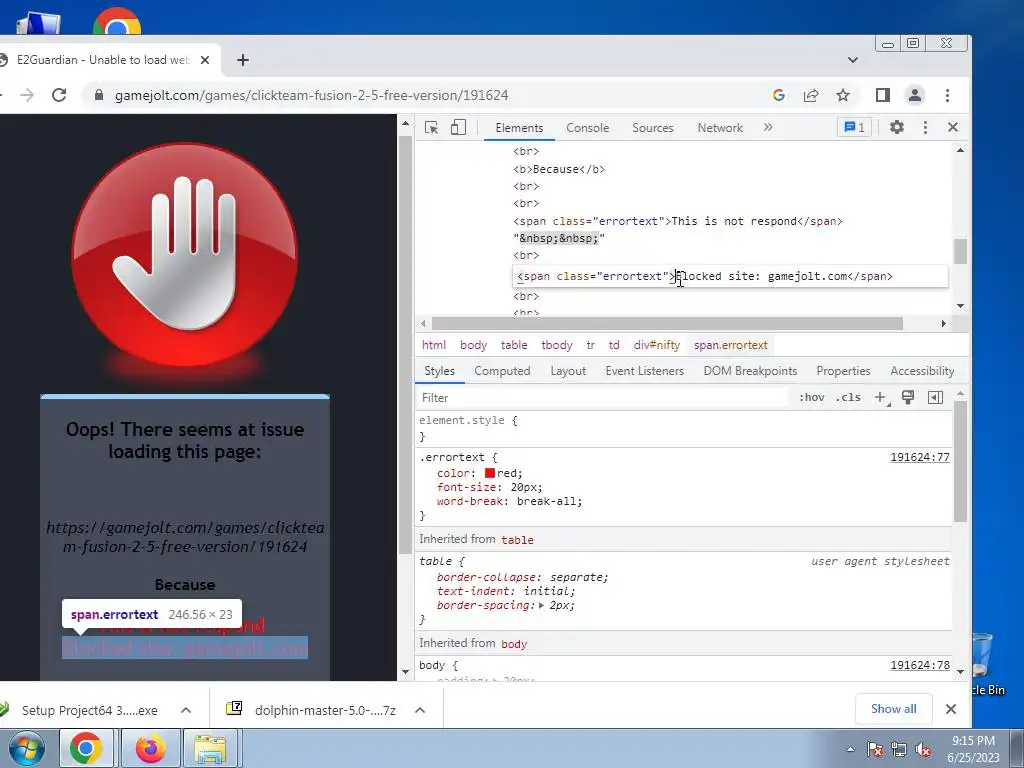Toggle the .cls classes button
The image size is (1024, 768).
(x=848, y=398)
